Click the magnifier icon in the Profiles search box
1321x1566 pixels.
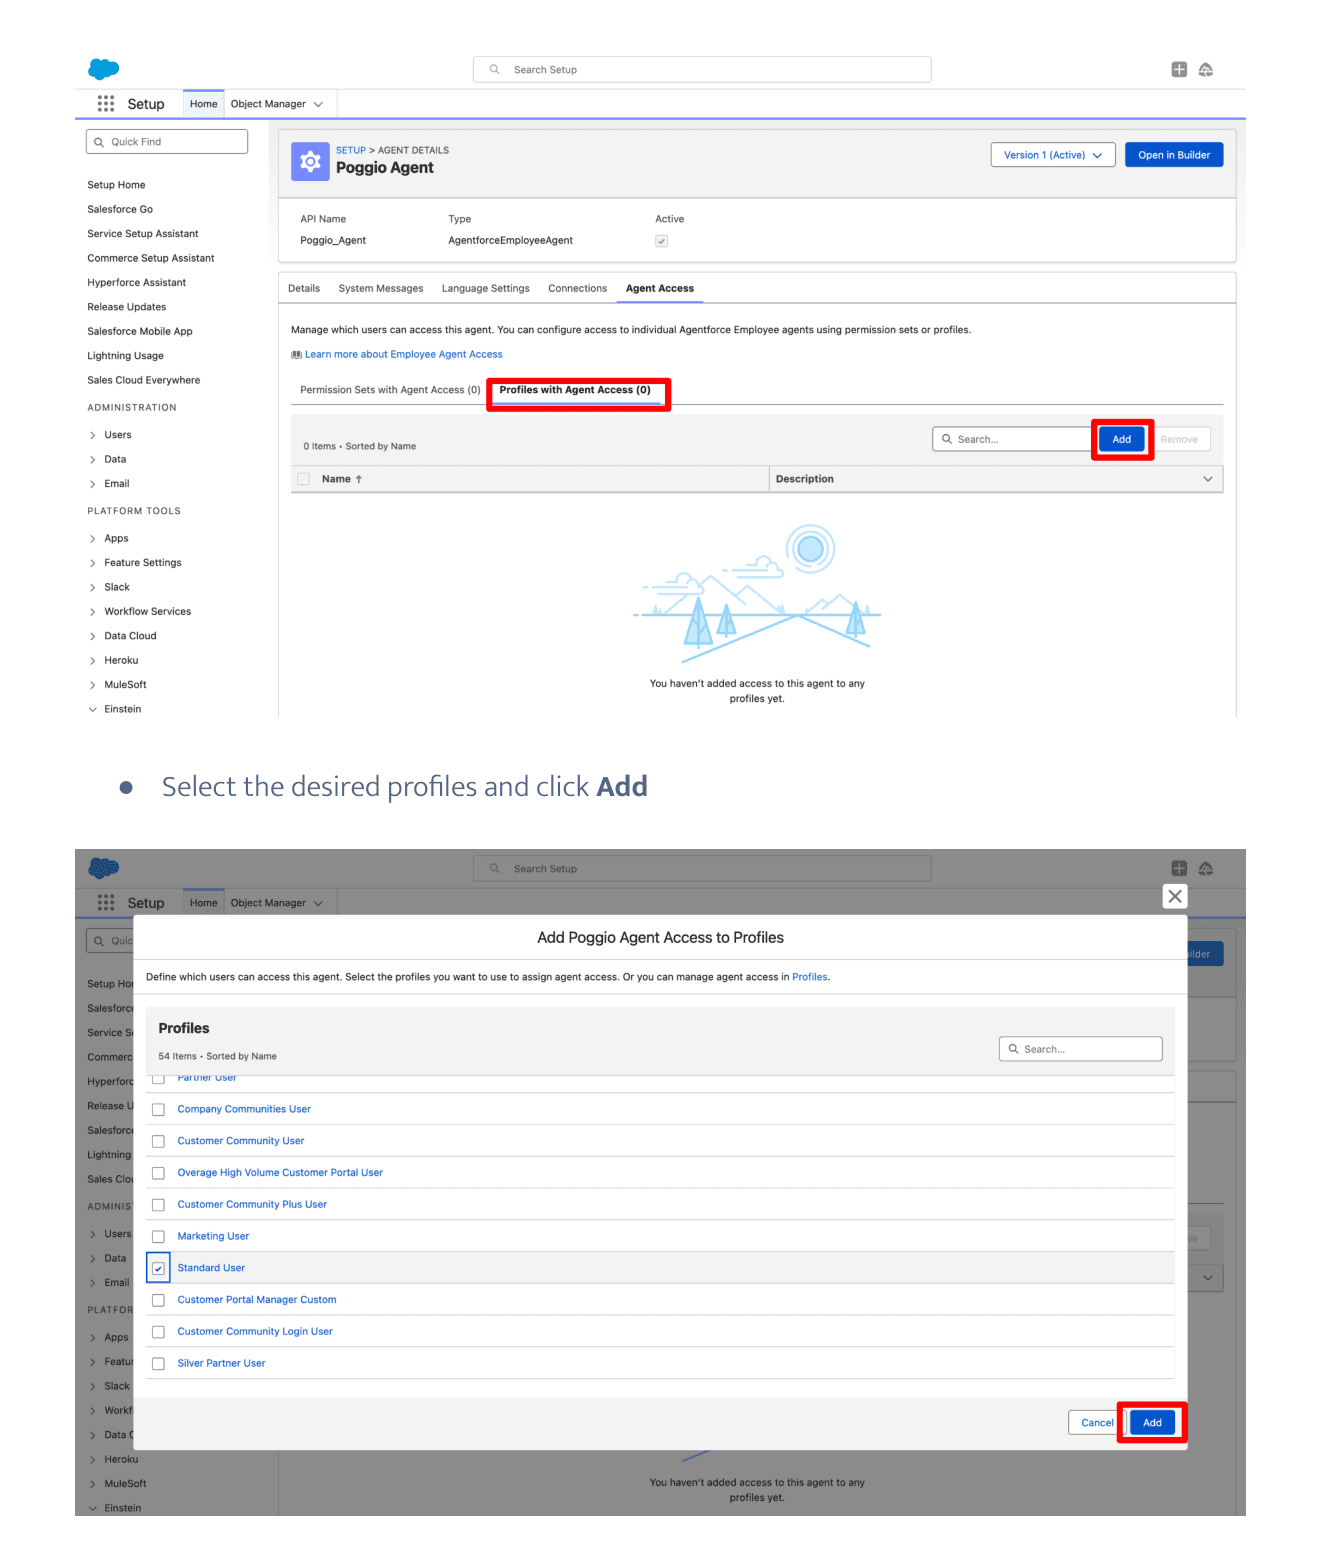coord(1014,1049)
